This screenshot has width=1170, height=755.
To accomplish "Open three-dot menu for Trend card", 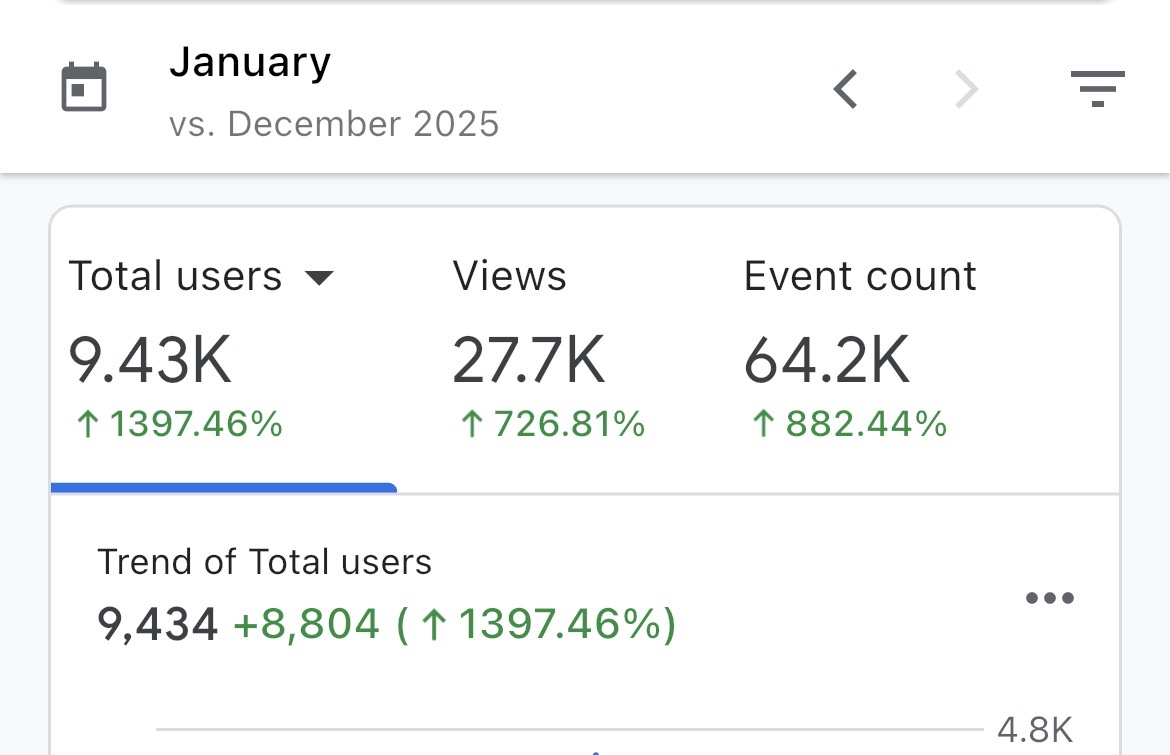I will (1050, 599).
